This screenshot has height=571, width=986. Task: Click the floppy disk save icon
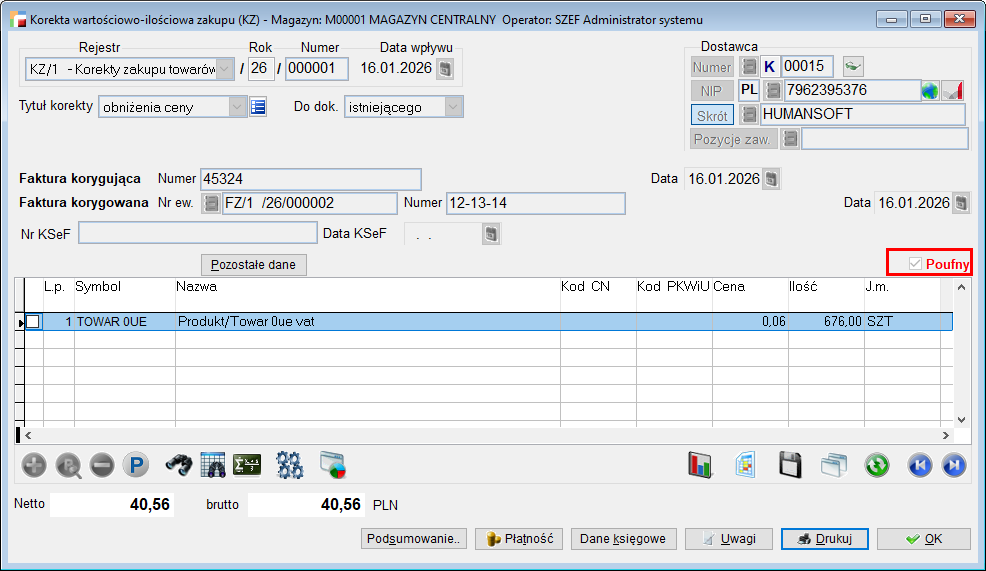click(x=791, y=464)
